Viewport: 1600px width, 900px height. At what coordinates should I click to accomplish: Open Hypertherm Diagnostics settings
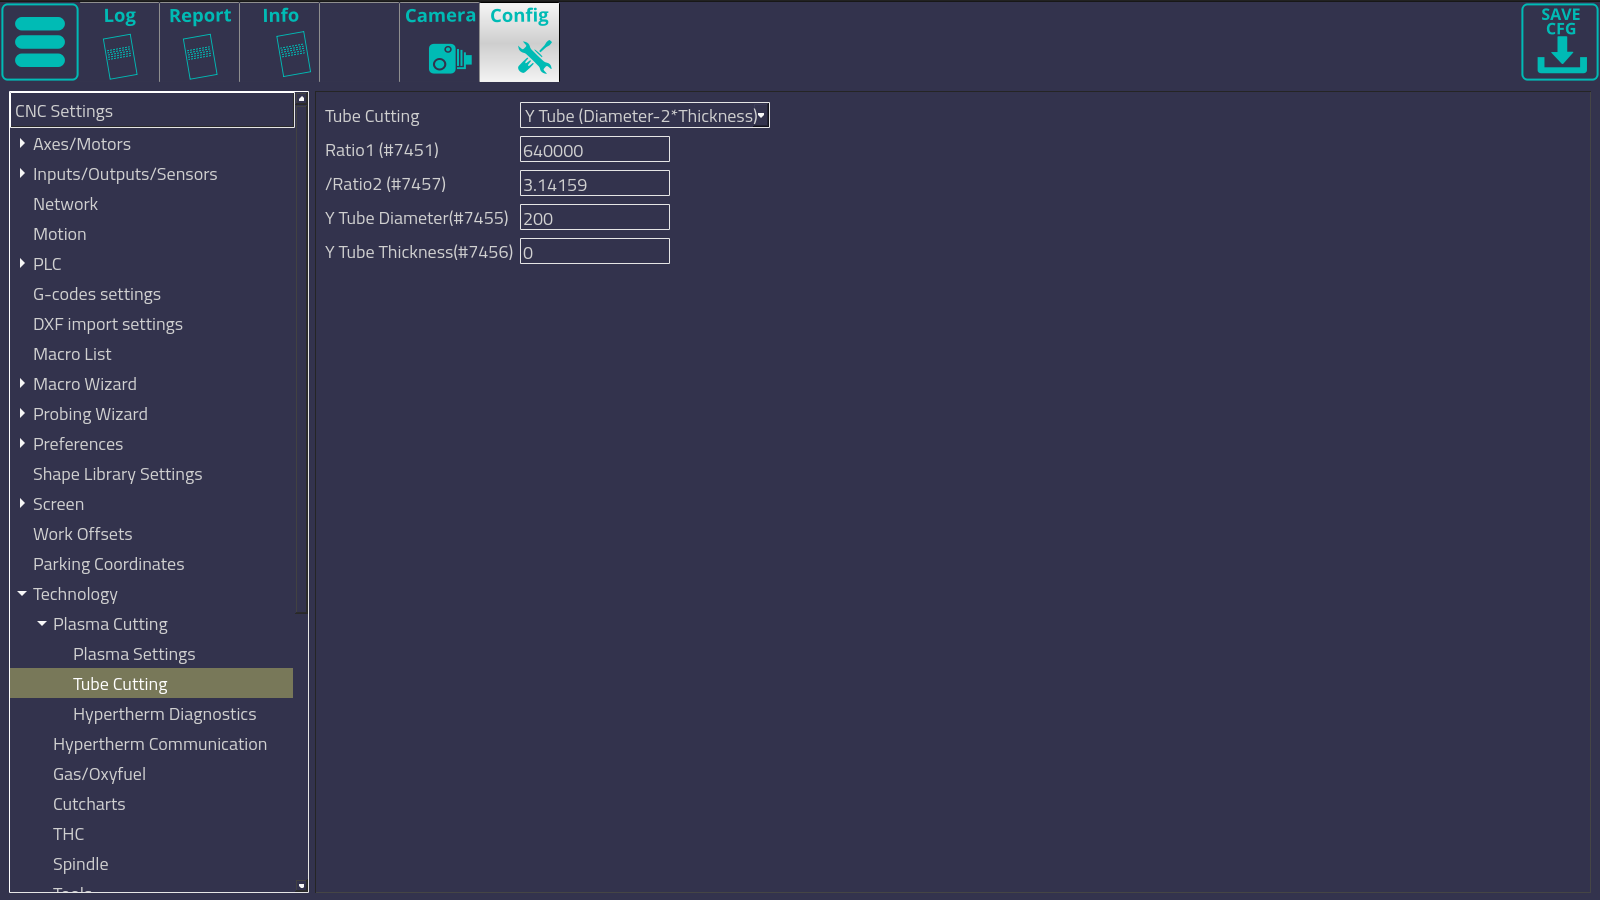point(164,714)
